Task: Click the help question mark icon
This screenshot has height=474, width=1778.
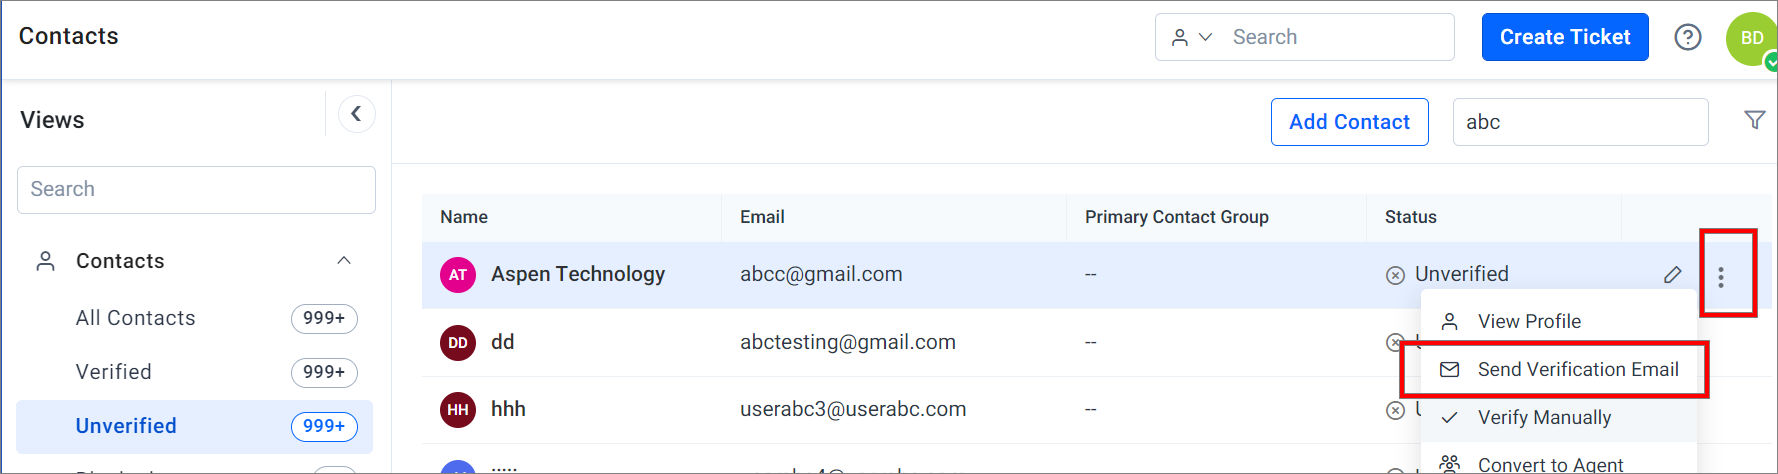Action: [x=1688, y=37]
